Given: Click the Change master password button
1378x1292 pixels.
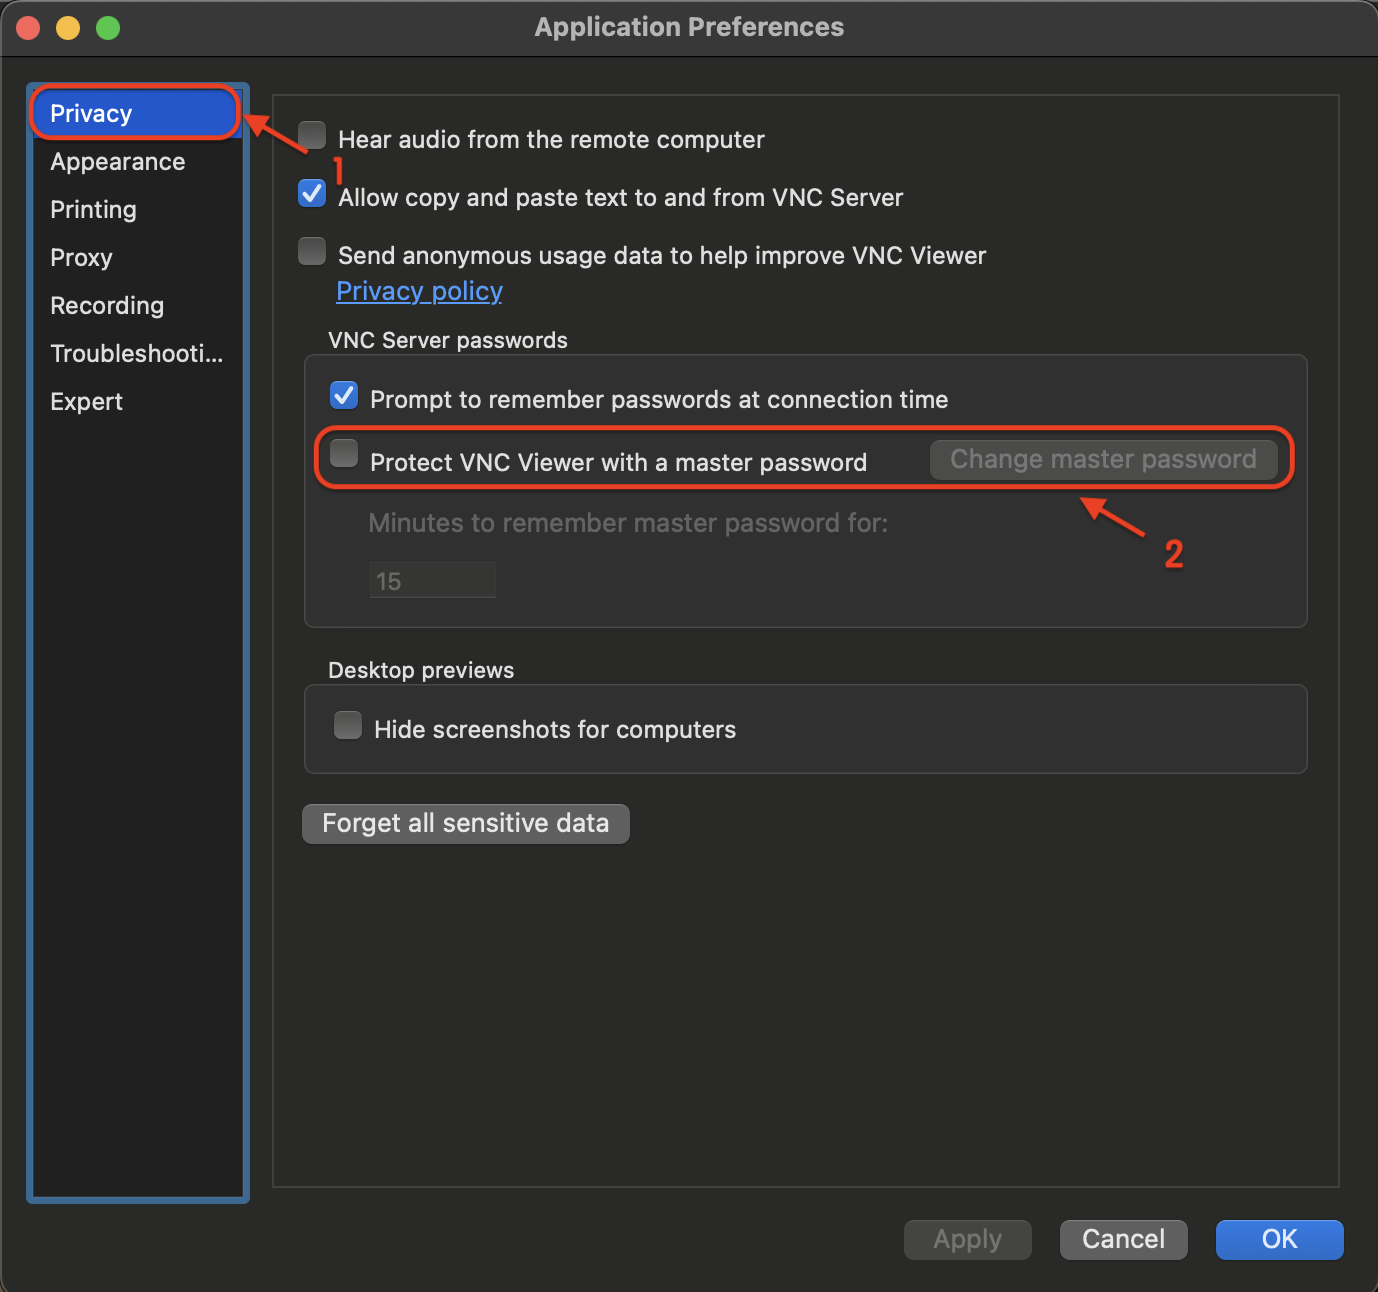Looking at the screenshot, I should (1103, 459).
